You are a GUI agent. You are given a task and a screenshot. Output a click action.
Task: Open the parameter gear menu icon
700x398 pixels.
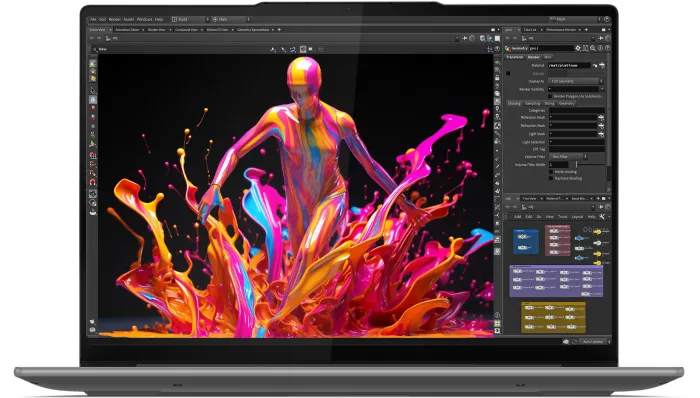coord(578,48)
